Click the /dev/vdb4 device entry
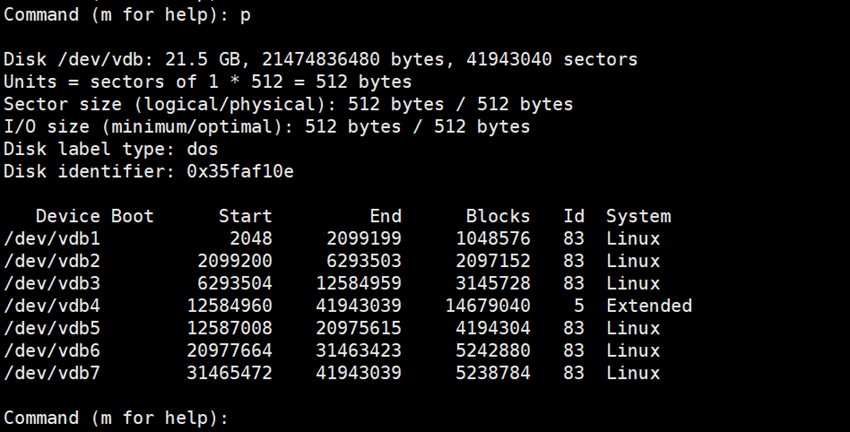 (52, 306)
